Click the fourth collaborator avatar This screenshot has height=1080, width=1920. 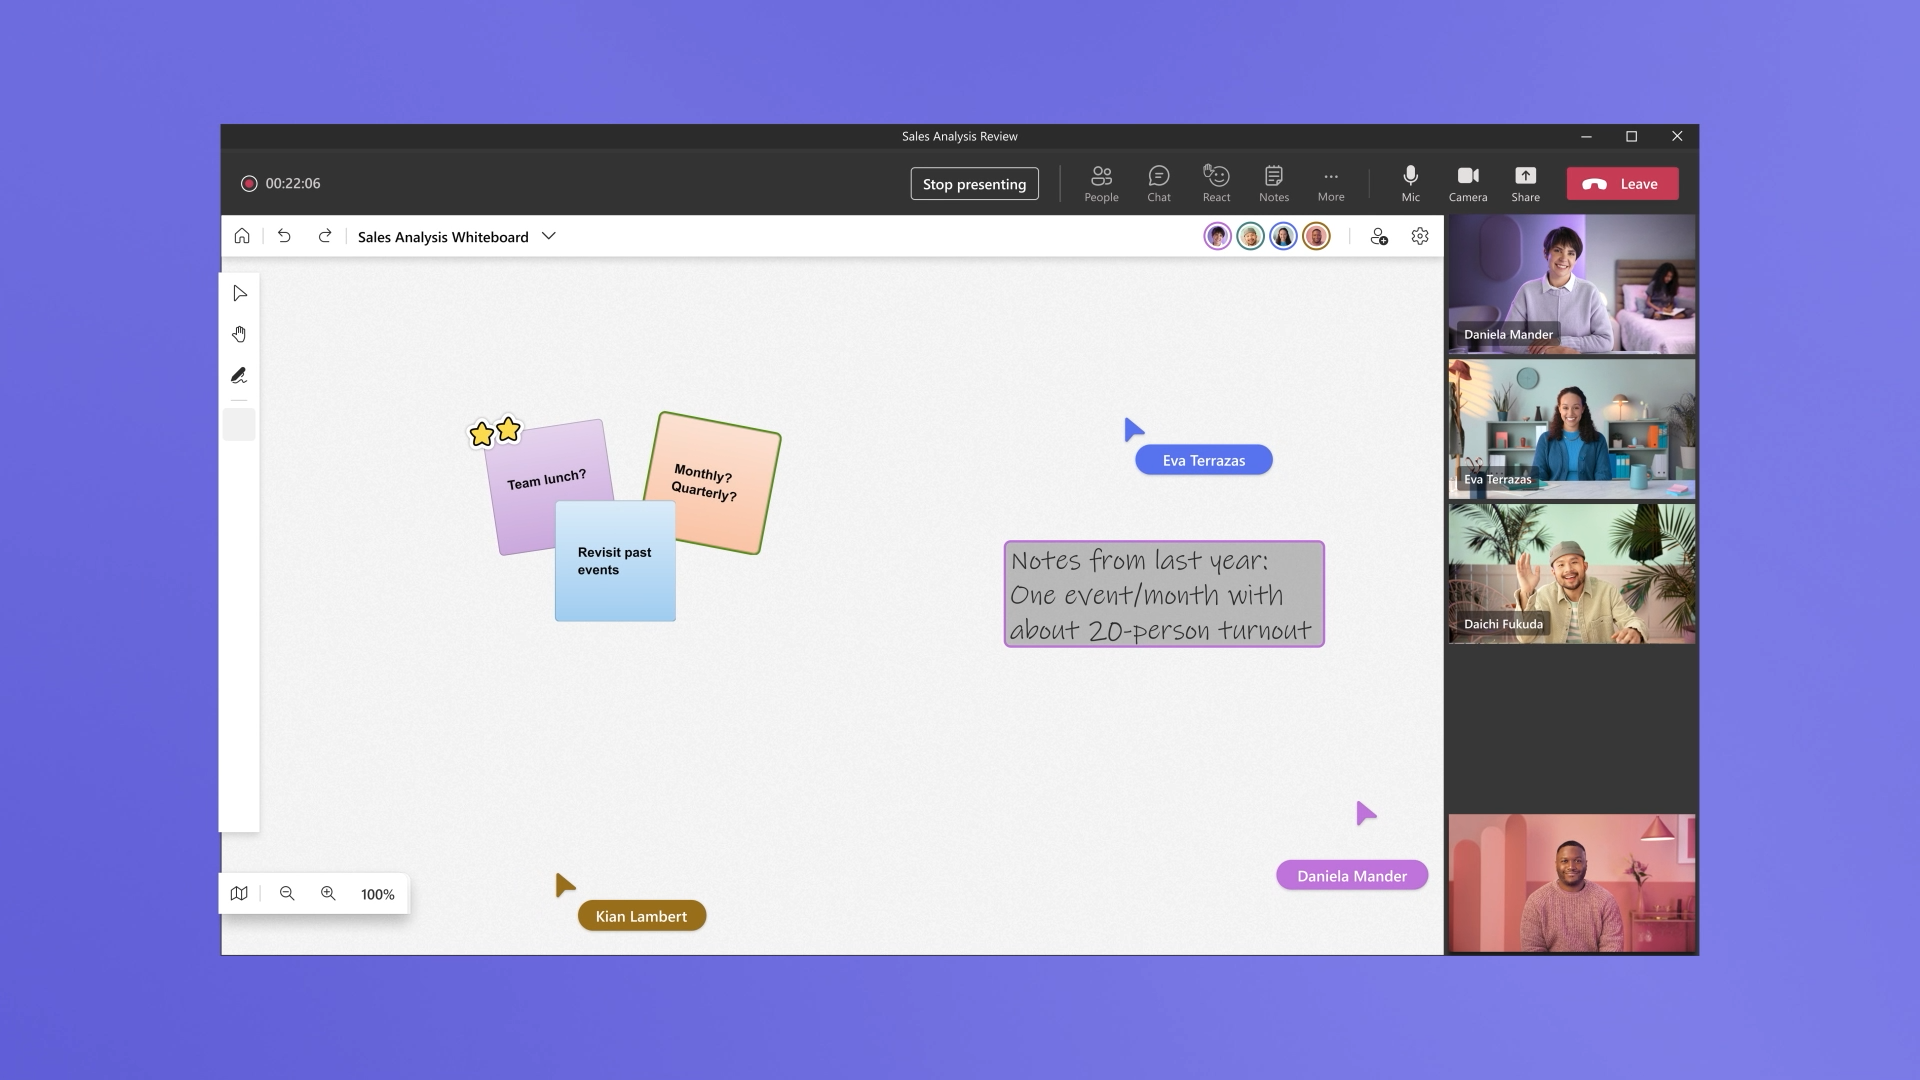pyautogui.click(x=1316, y=236)
